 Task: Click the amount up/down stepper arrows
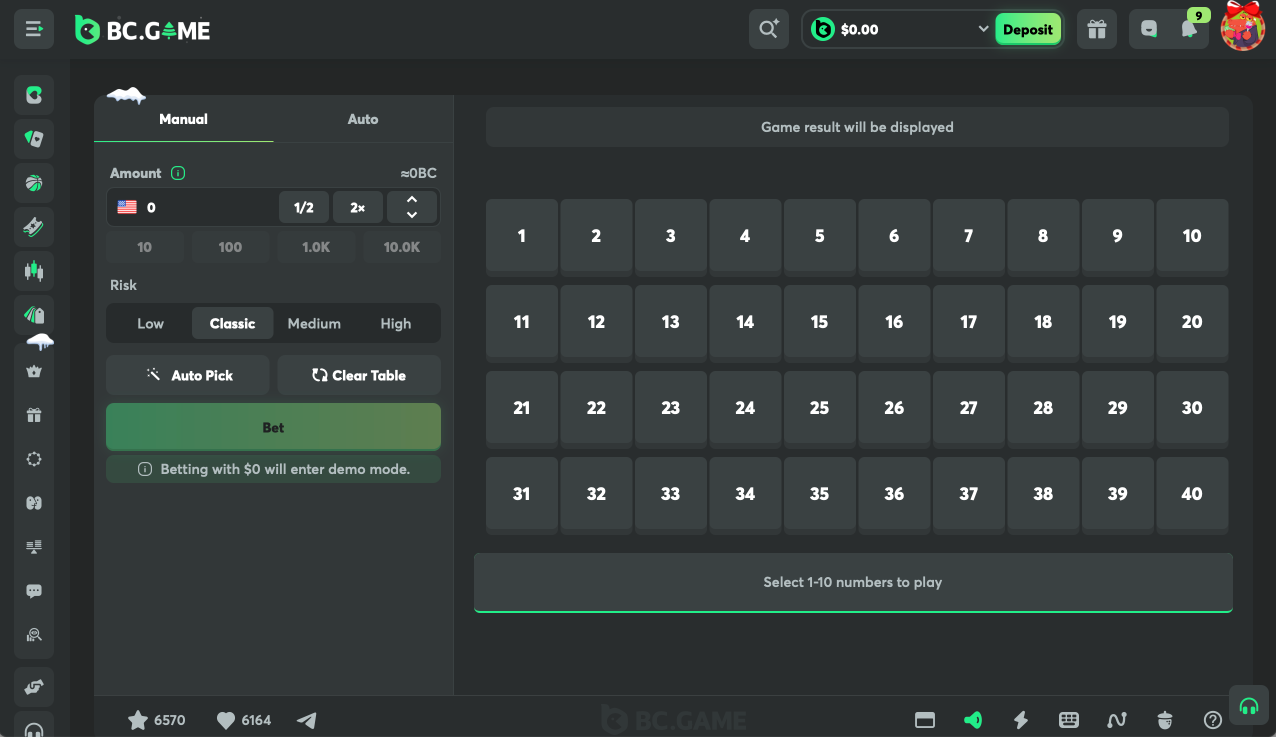[x=412, y=207]
